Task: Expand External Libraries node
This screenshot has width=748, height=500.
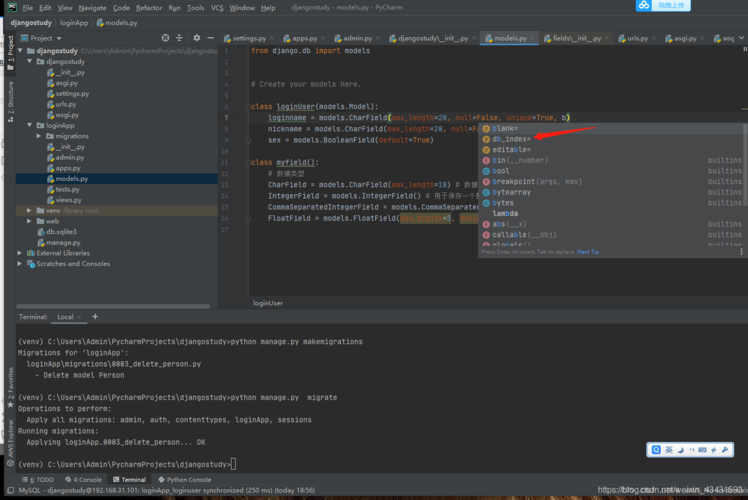Action: [20, 253]
